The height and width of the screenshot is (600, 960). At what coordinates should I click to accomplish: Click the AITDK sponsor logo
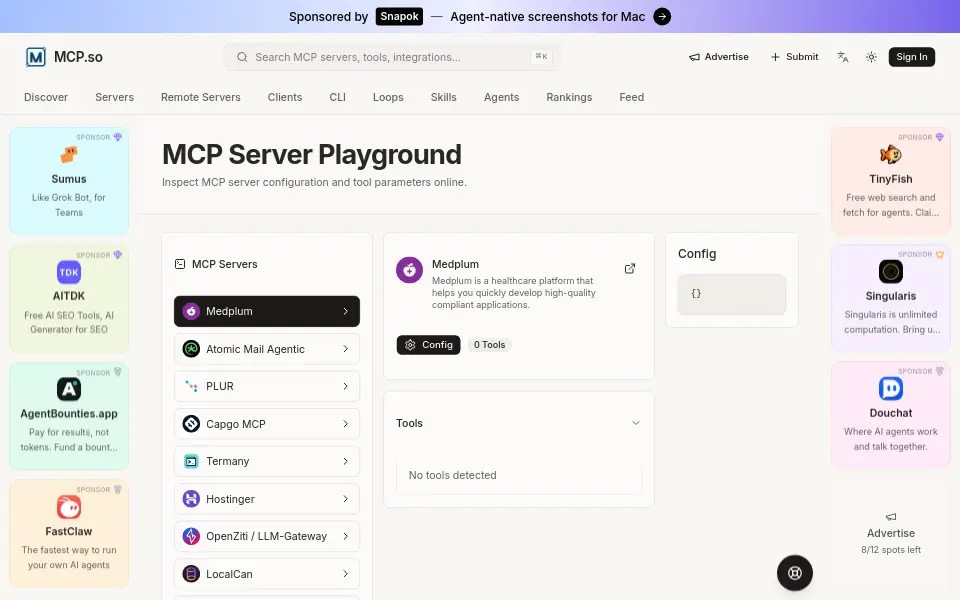[x=69, y=272]
